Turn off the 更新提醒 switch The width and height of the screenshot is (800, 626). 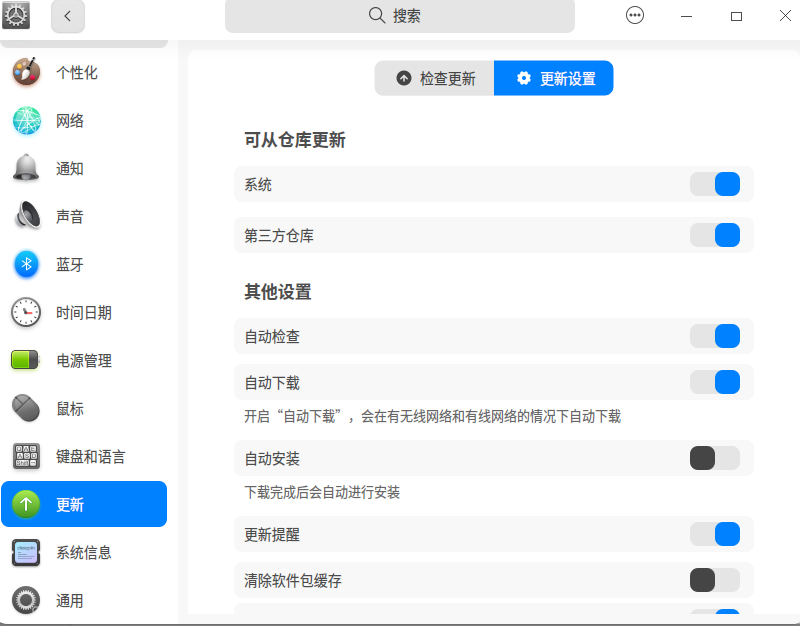(715, 534)
